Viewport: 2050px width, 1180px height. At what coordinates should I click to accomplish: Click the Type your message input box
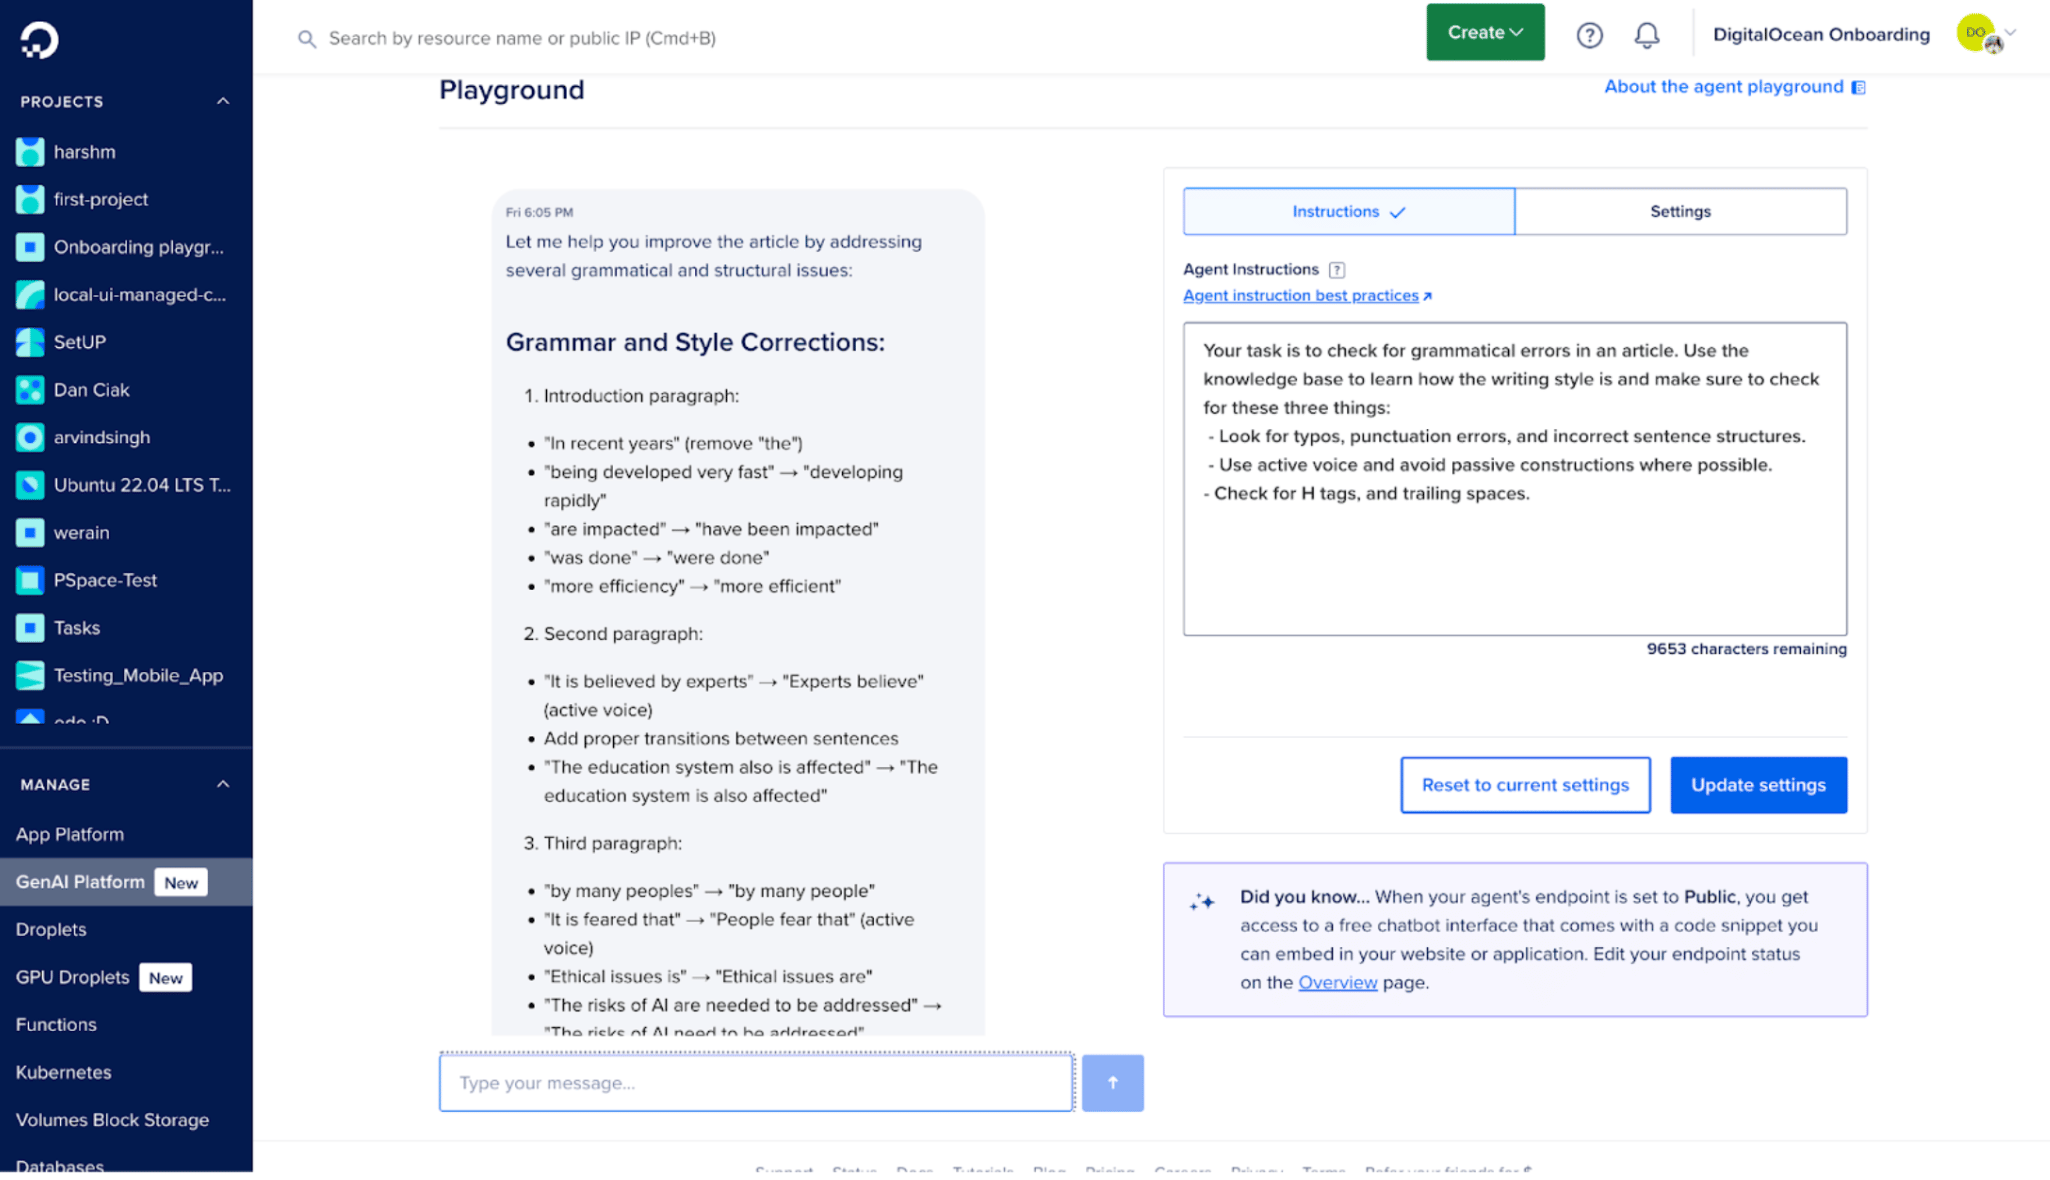point(756,1083)
